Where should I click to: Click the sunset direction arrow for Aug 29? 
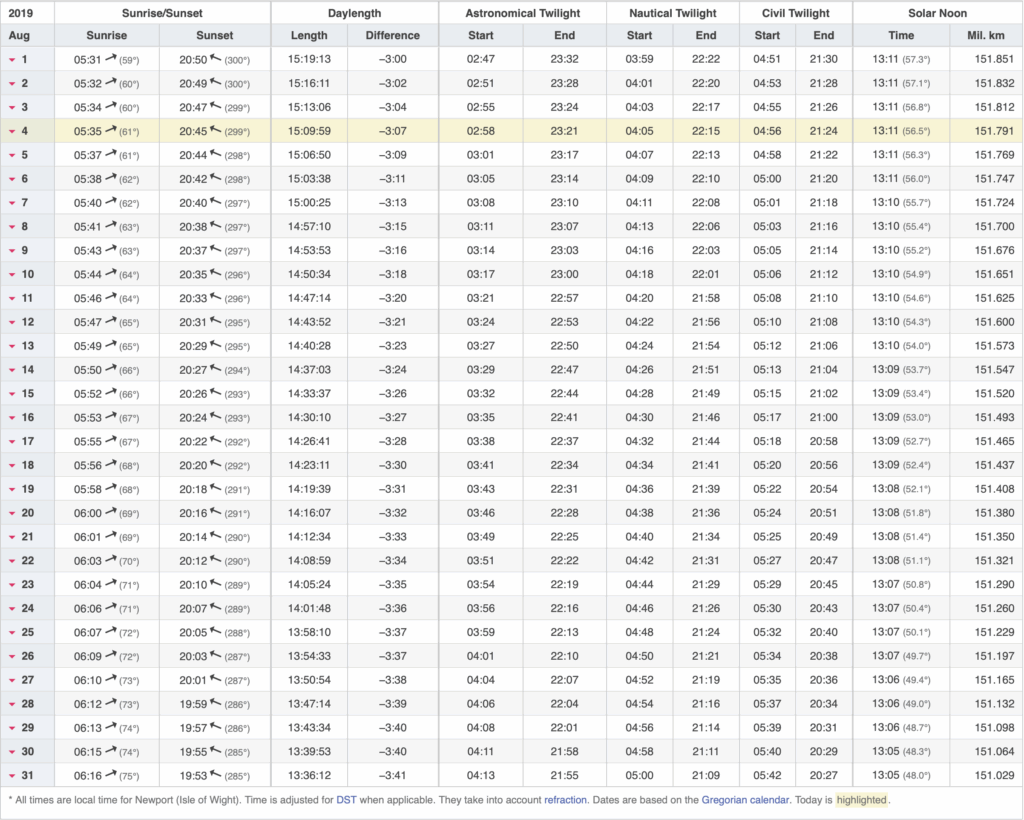(x=216, y=727)
